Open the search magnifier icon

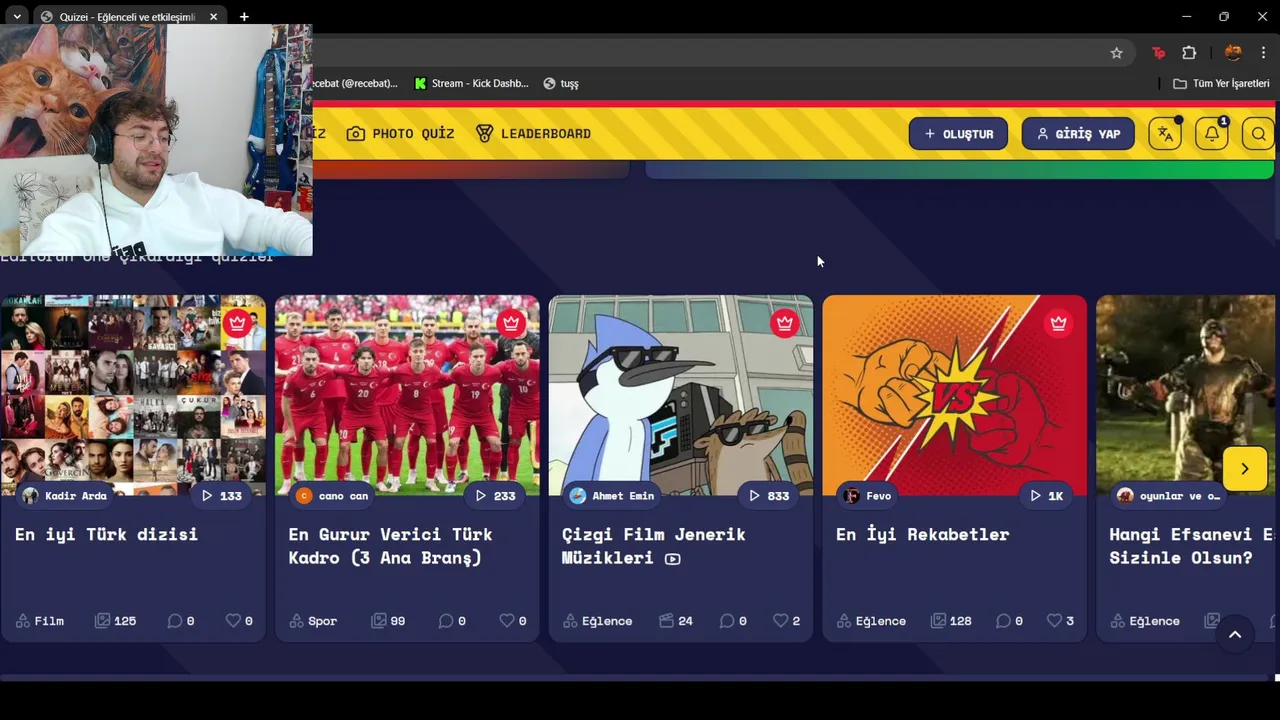1259,134
